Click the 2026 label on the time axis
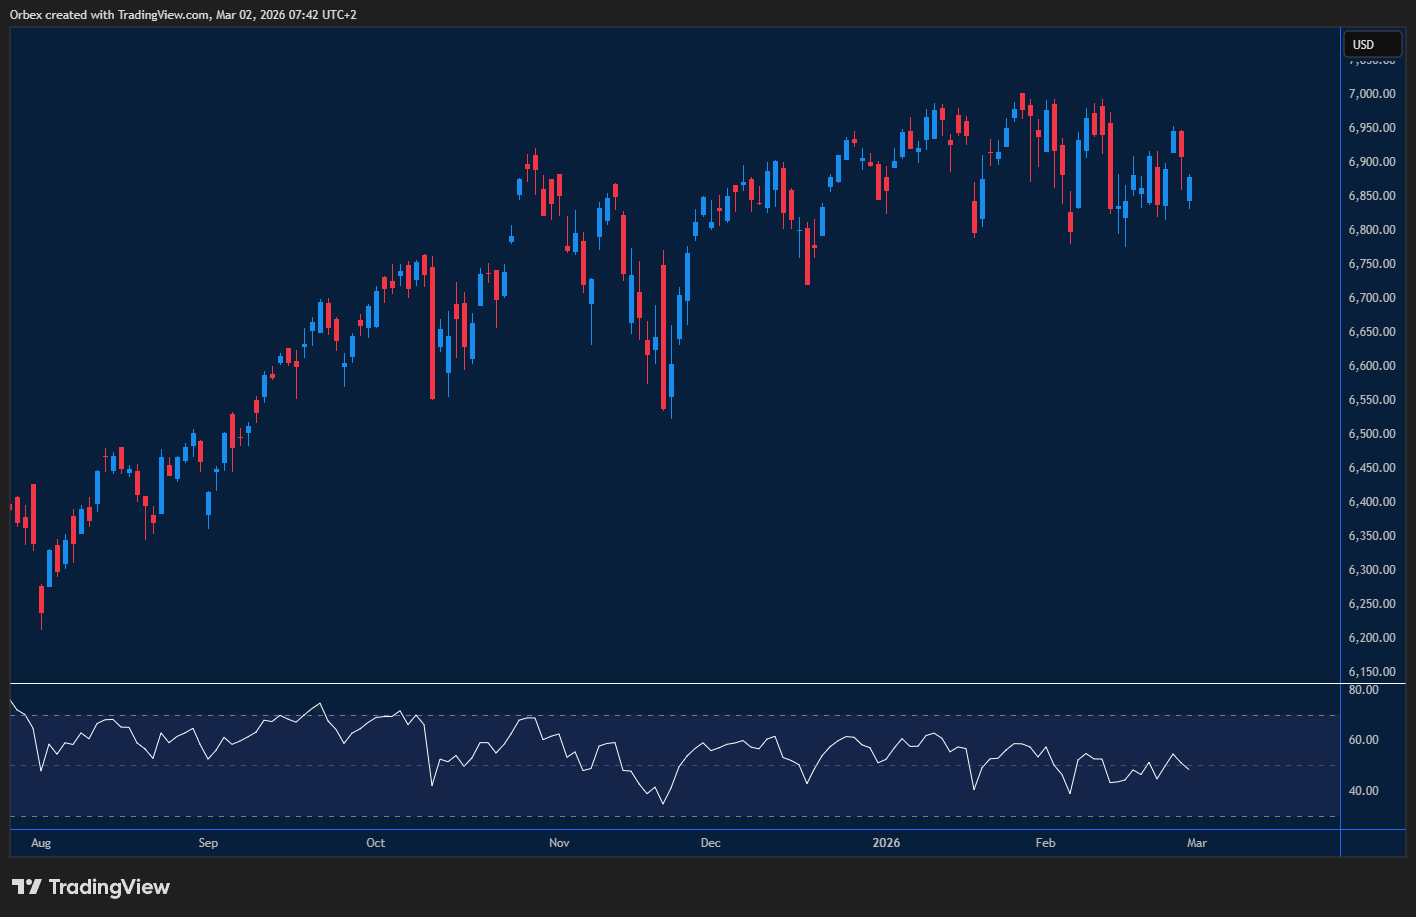Image resolution: width=1416 pixels, height=917 pixels. coord(885,843)
